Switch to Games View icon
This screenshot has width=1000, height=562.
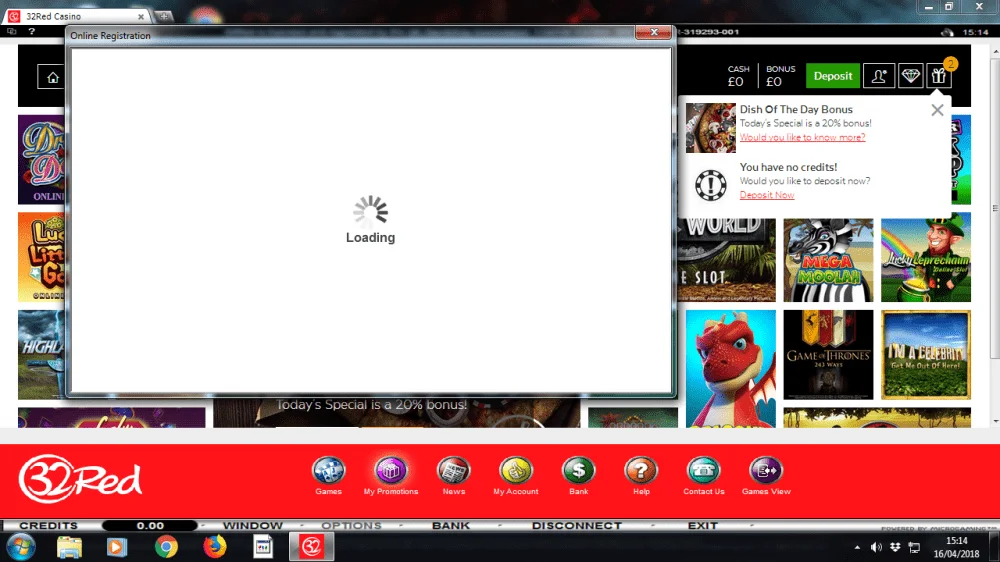pyautogui.click(x=766, y=471)
